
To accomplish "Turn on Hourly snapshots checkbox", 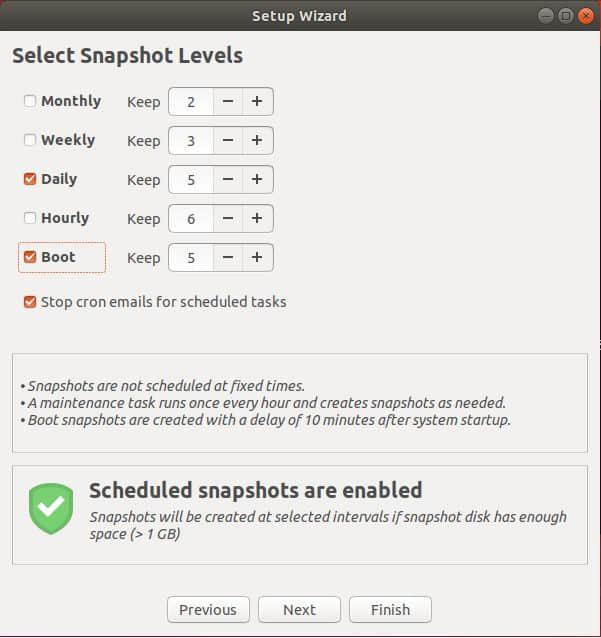I will pyautogui.click(x=30, y=218).
